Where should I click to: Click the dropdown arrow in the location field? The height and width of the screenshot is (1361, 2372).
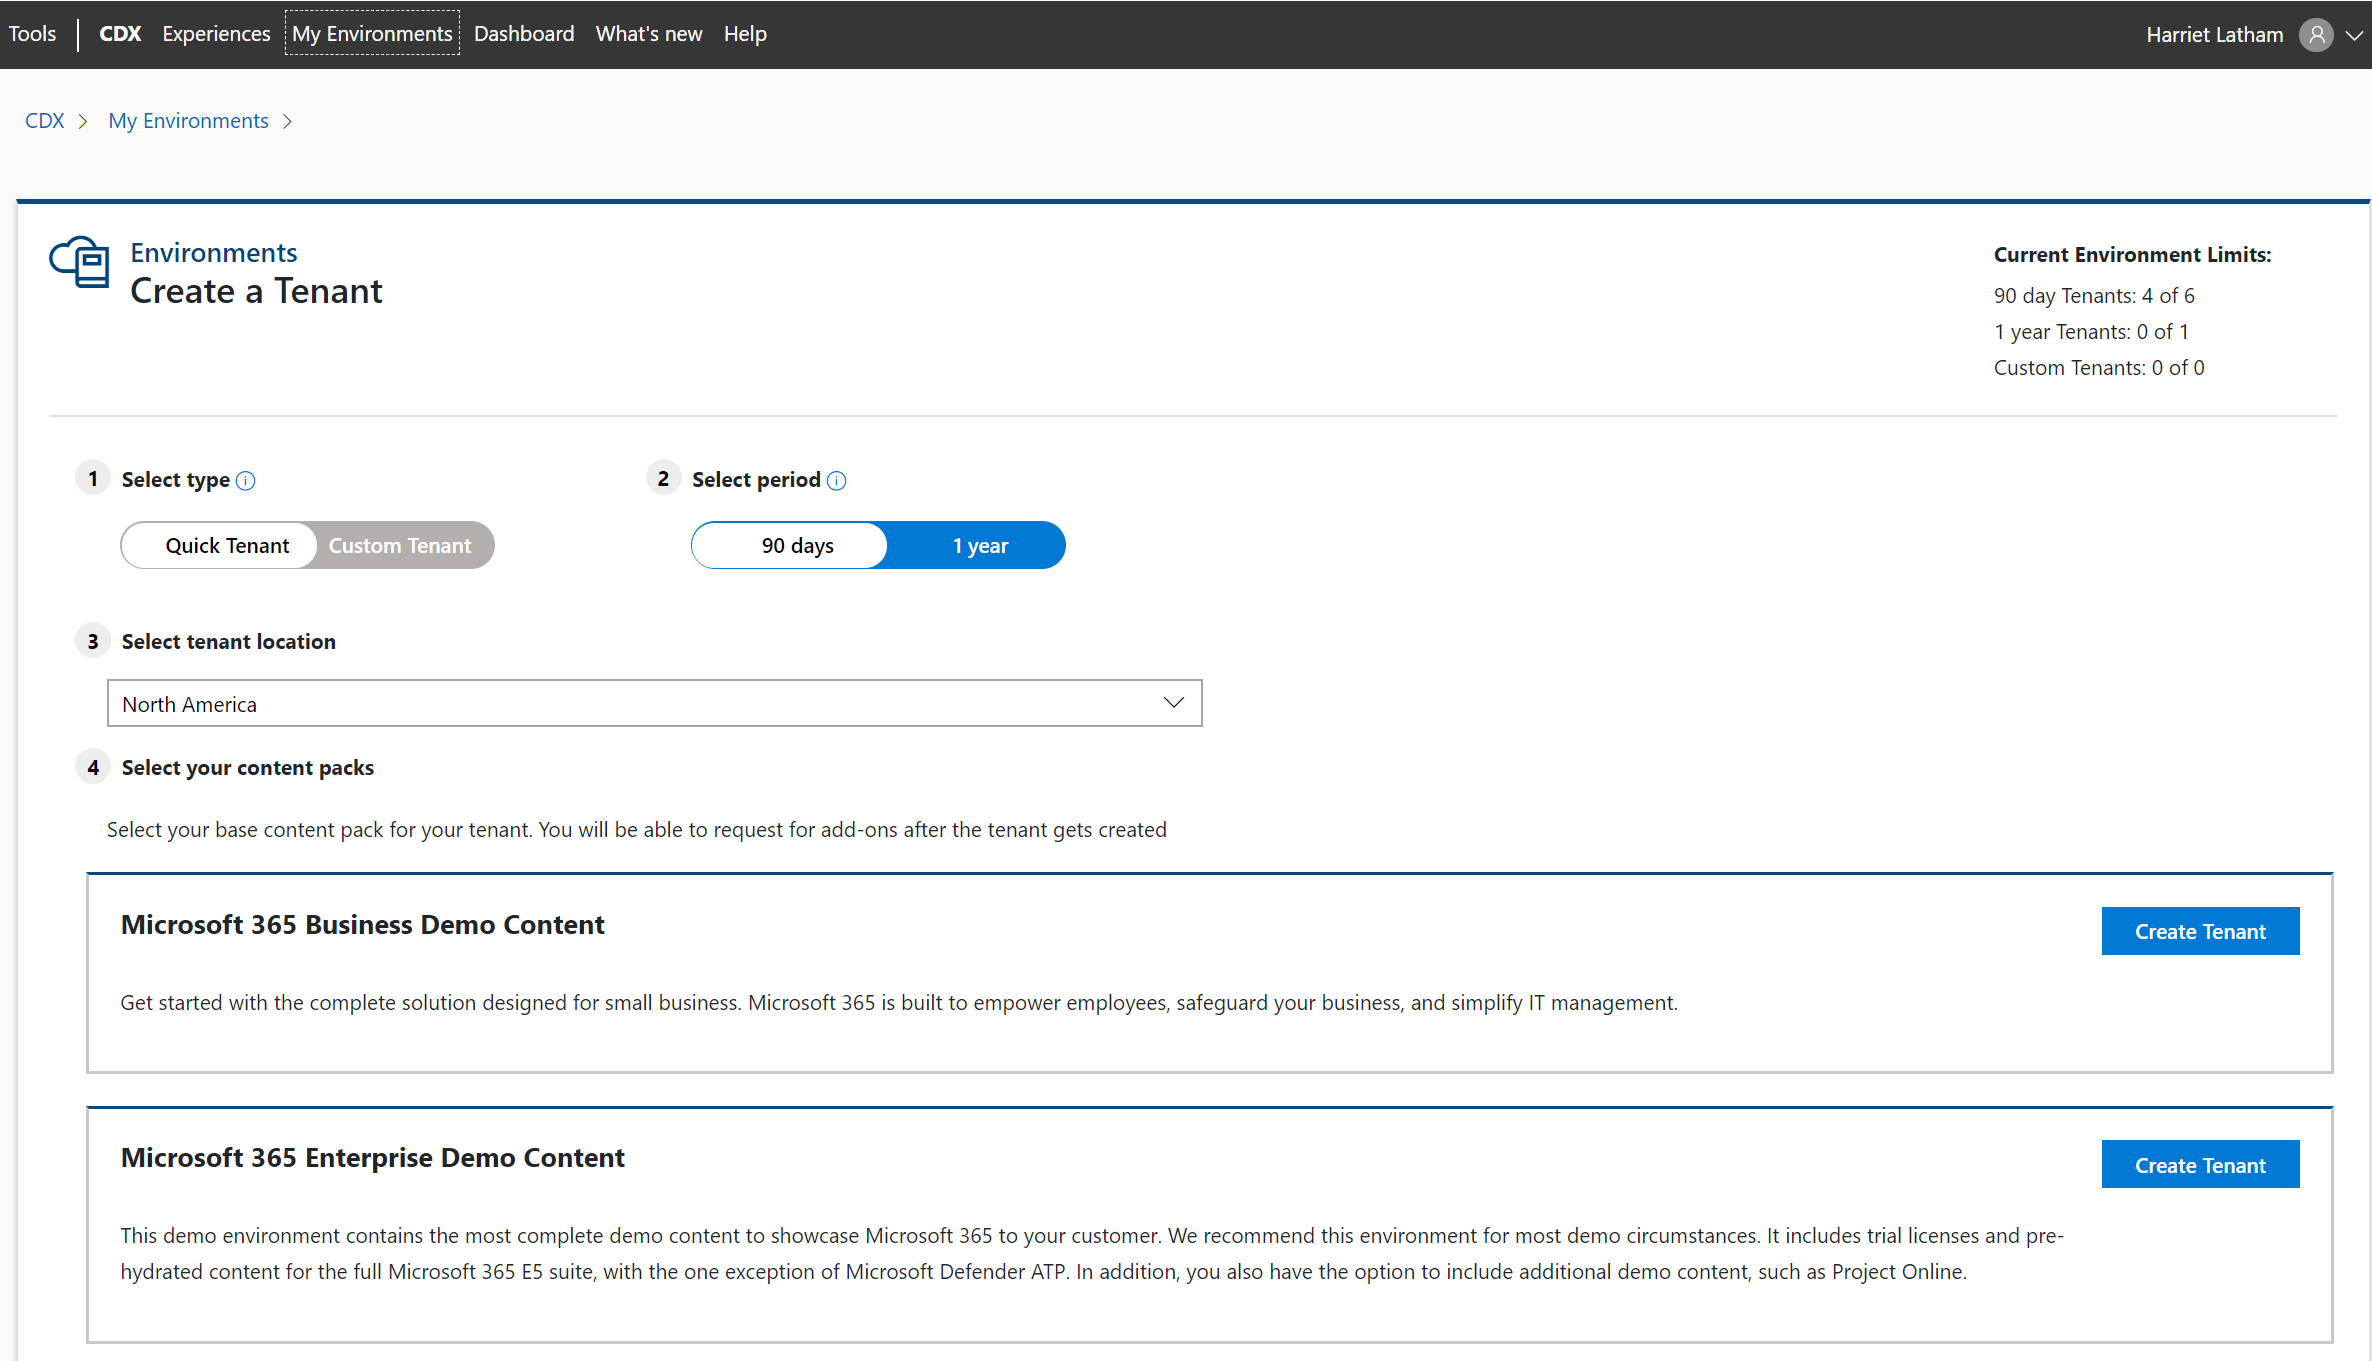pos(1174,703)
